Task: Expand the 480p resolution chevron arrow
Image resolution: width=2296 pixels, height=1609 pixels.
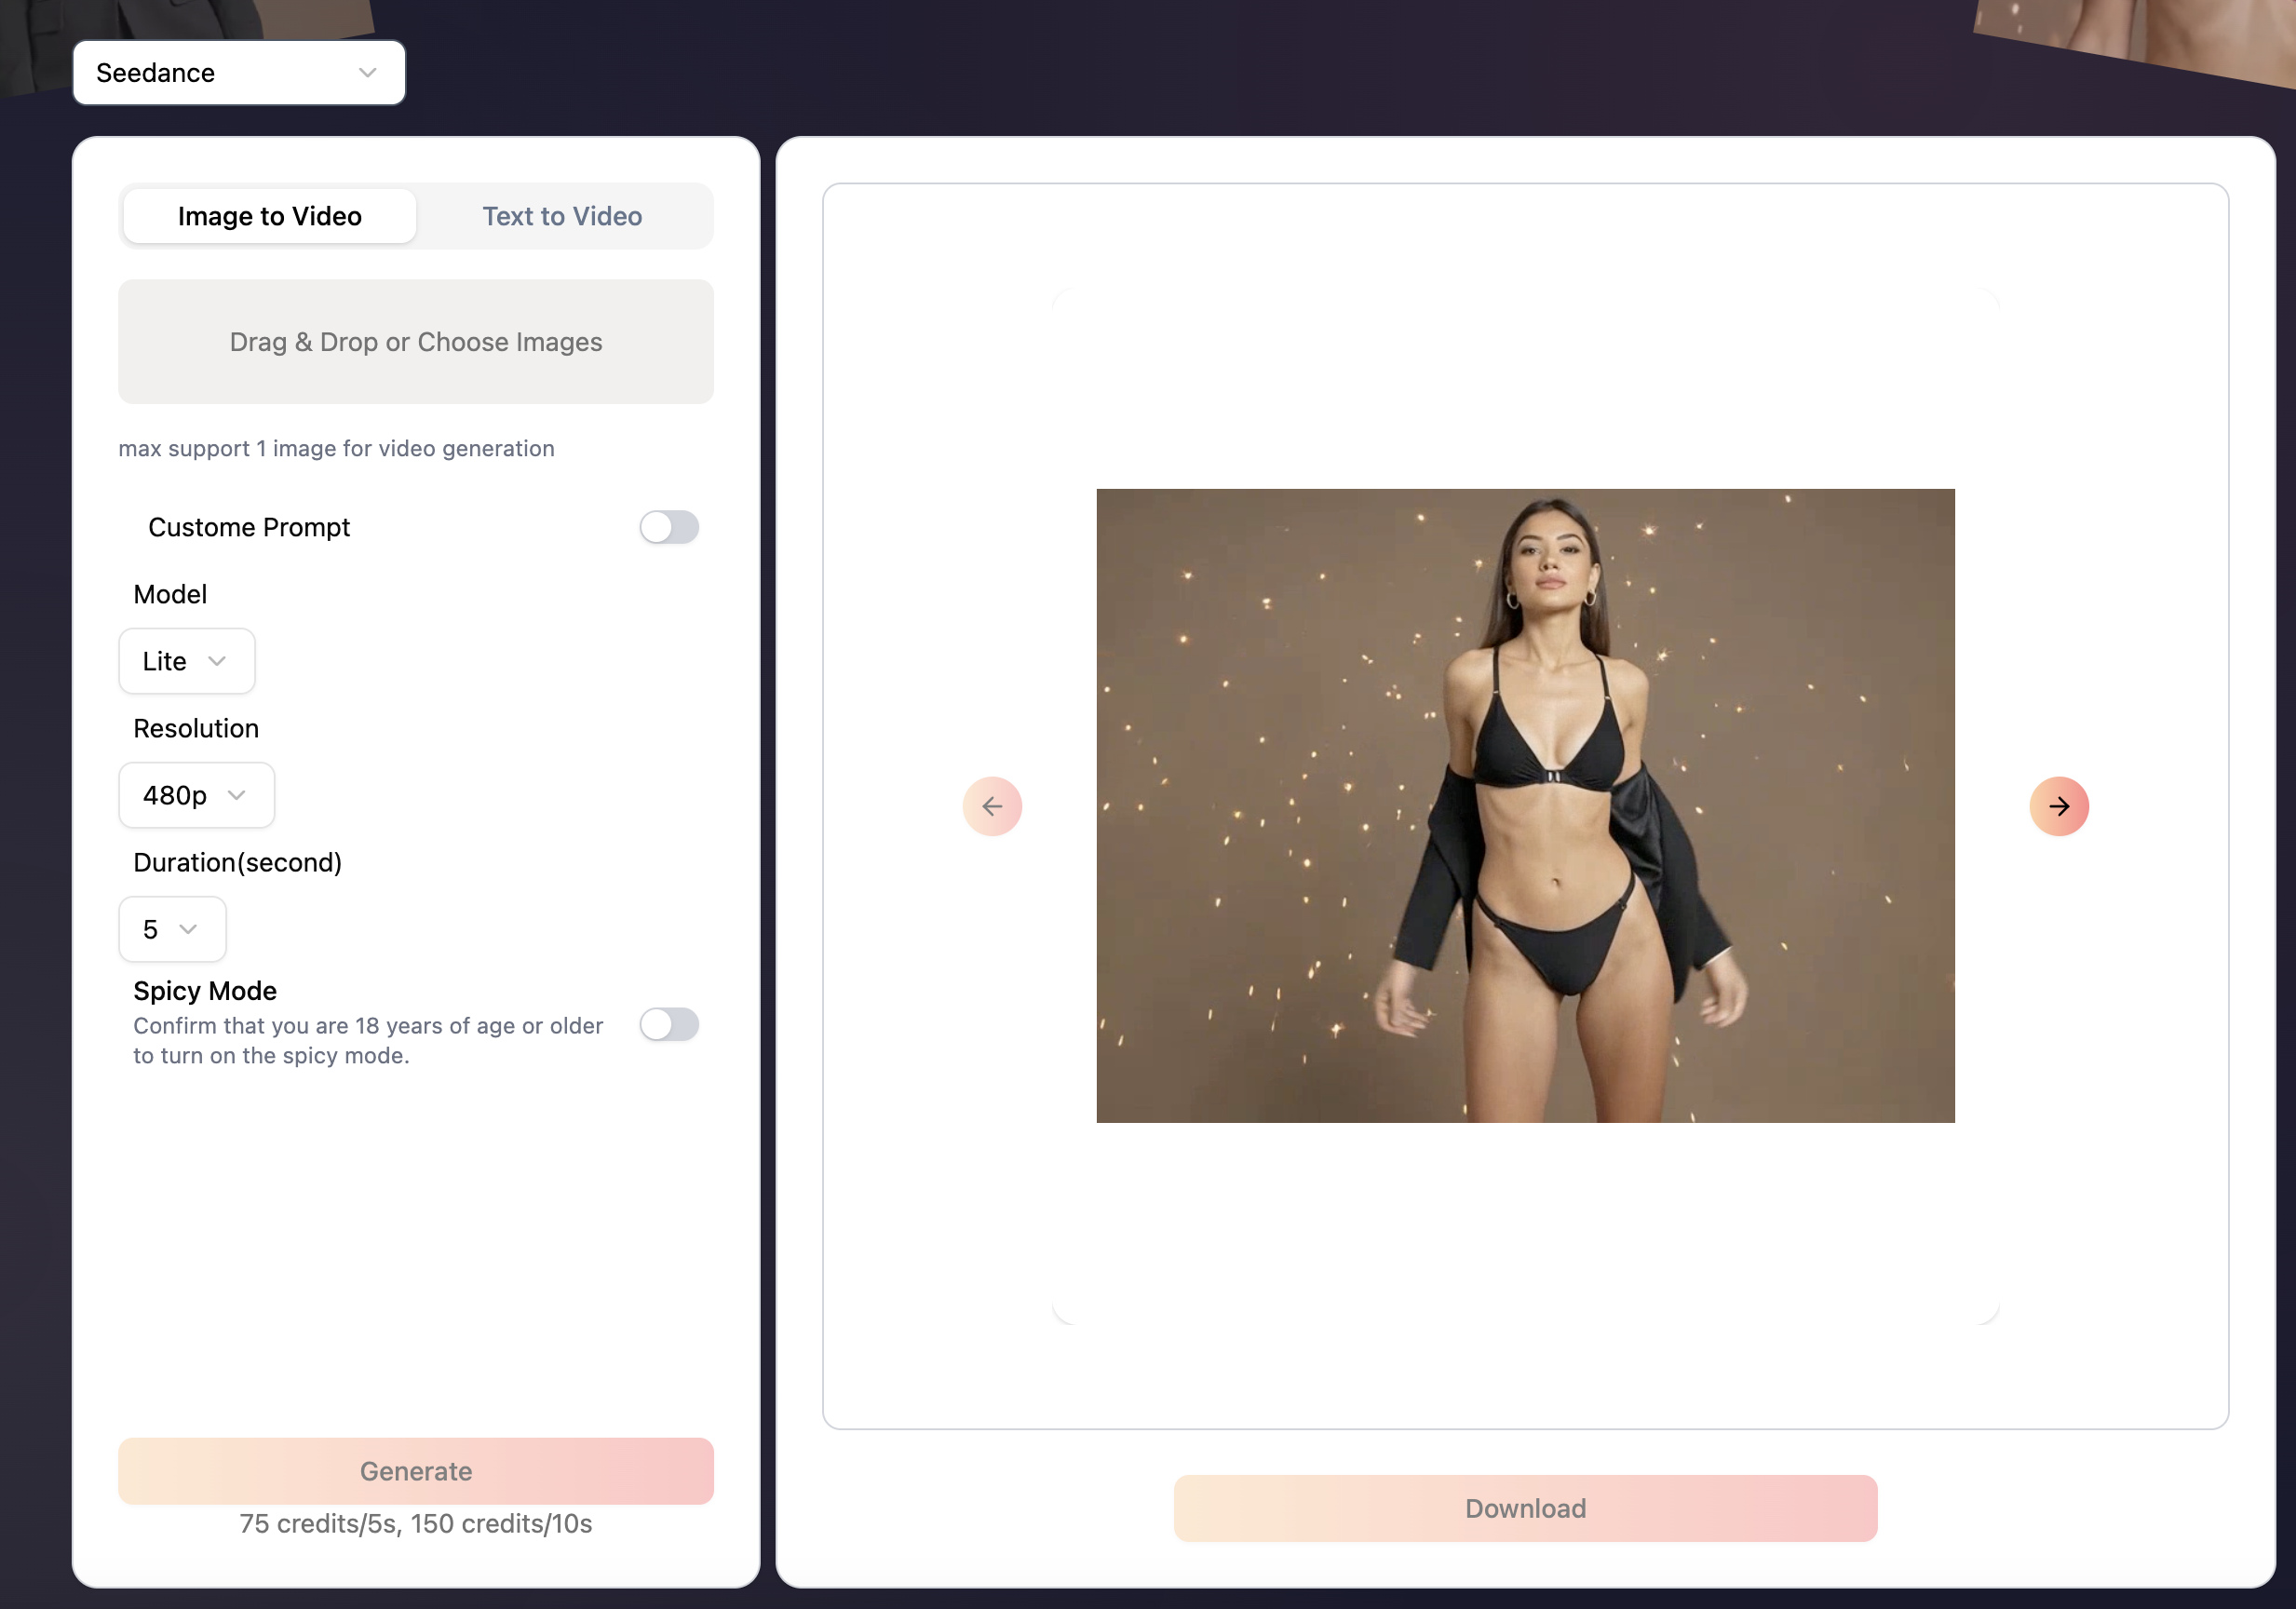Action: (x=237, y=795)
